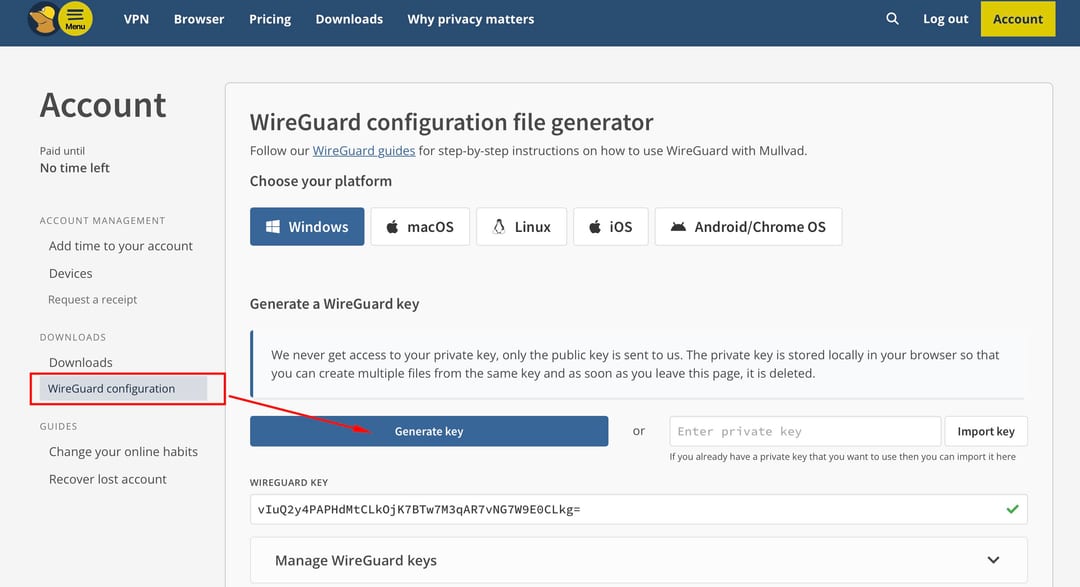Select the iOS platform
The height and width of the screenshot is (587, 1080).
tap(611, 227)
